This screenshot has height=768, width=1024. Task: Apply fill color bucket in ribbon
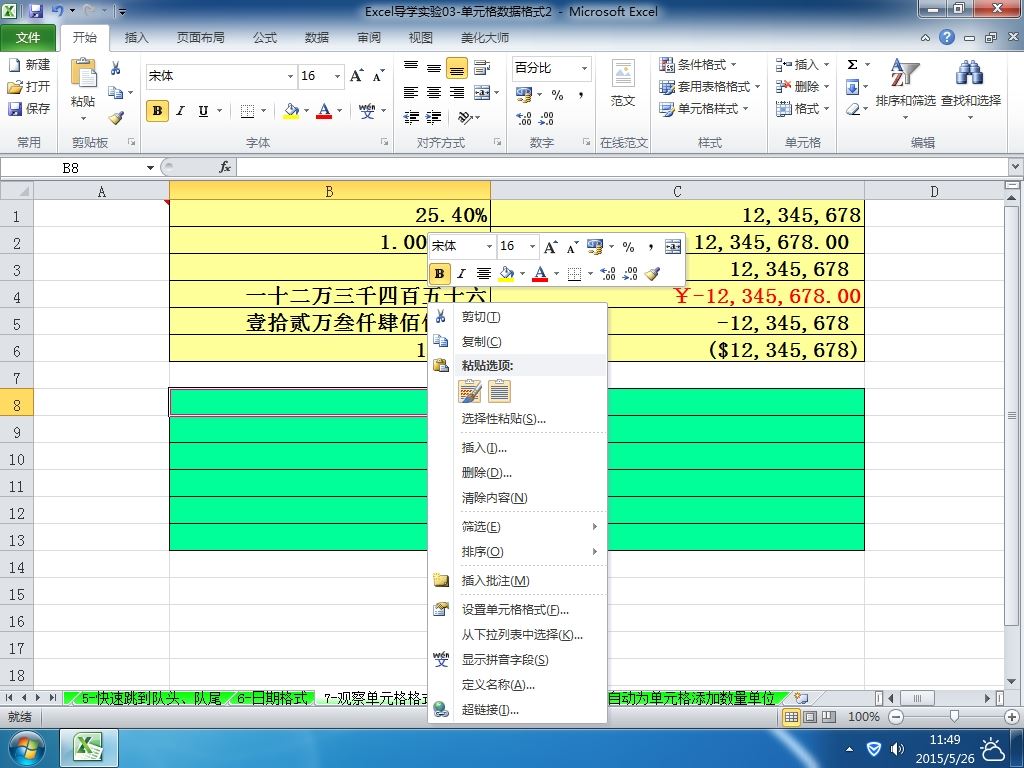click(291, 111)
